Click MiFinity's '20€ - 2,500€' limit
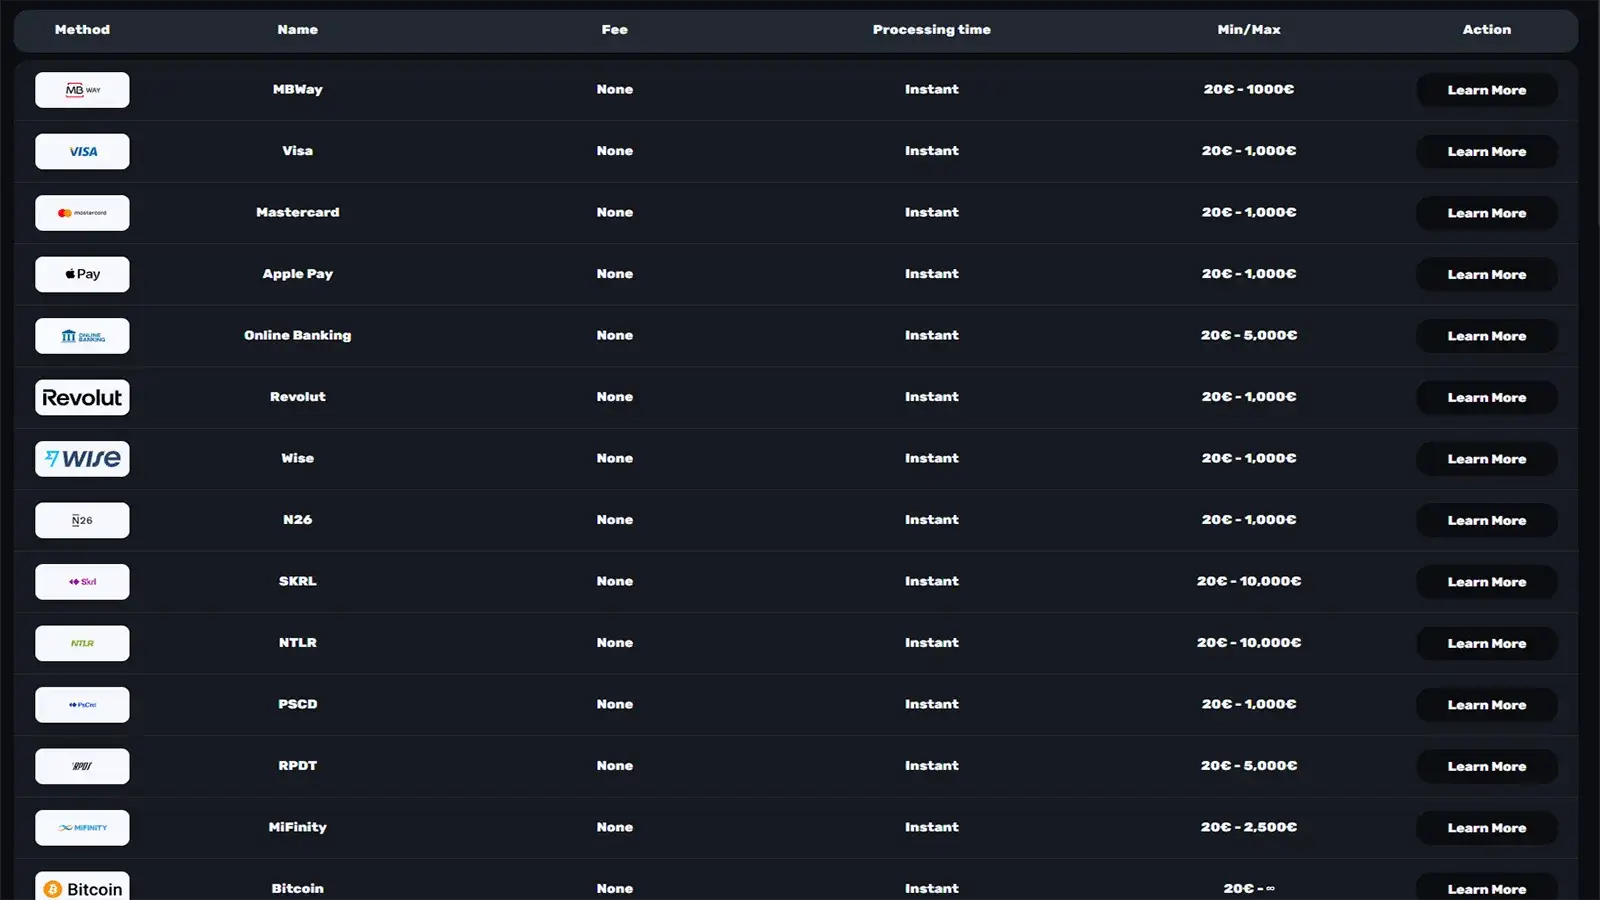The width and height of the screenshot is (1600, 900). click(1249, 827)
